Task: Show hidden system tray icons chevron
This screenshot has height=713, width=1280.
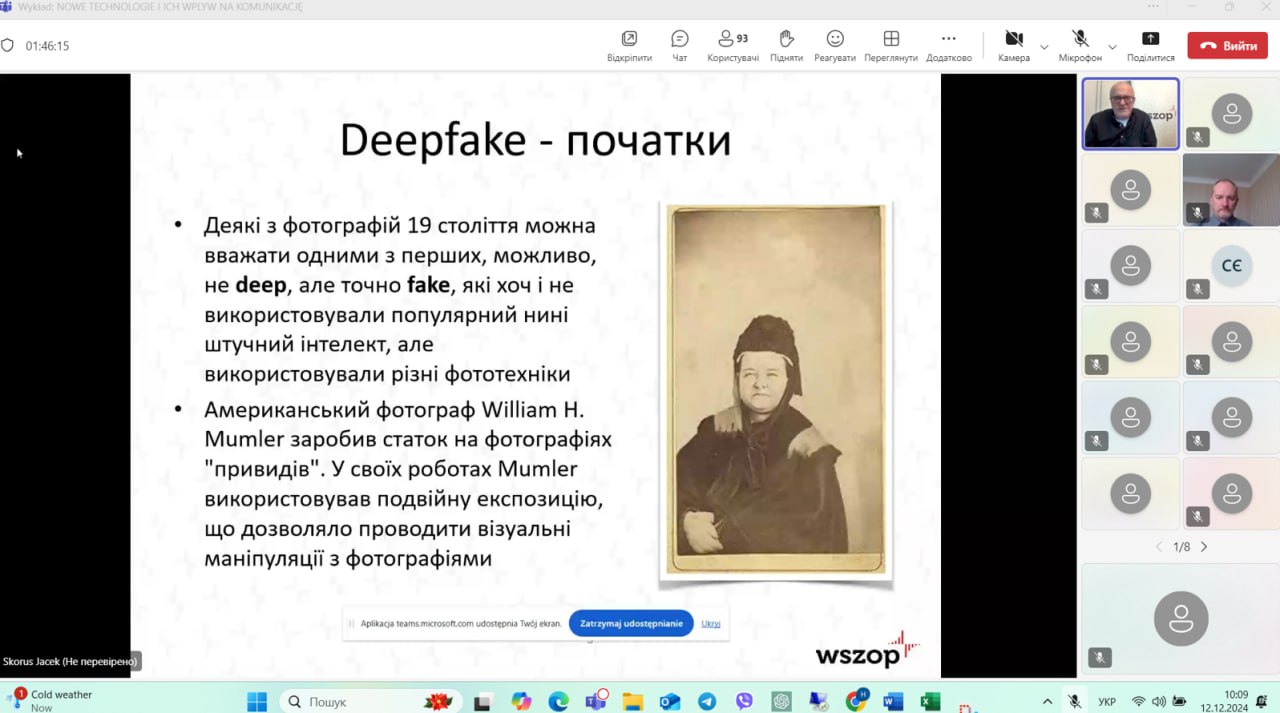Action: tap(1047, 701)
